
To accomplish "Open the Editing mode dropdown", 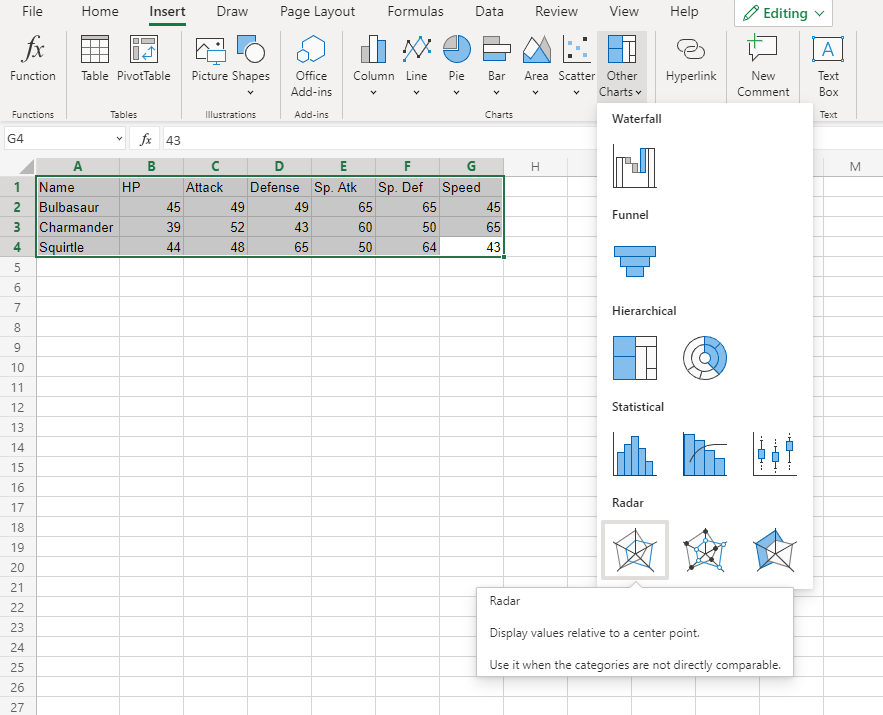I will tap(784, 13).
